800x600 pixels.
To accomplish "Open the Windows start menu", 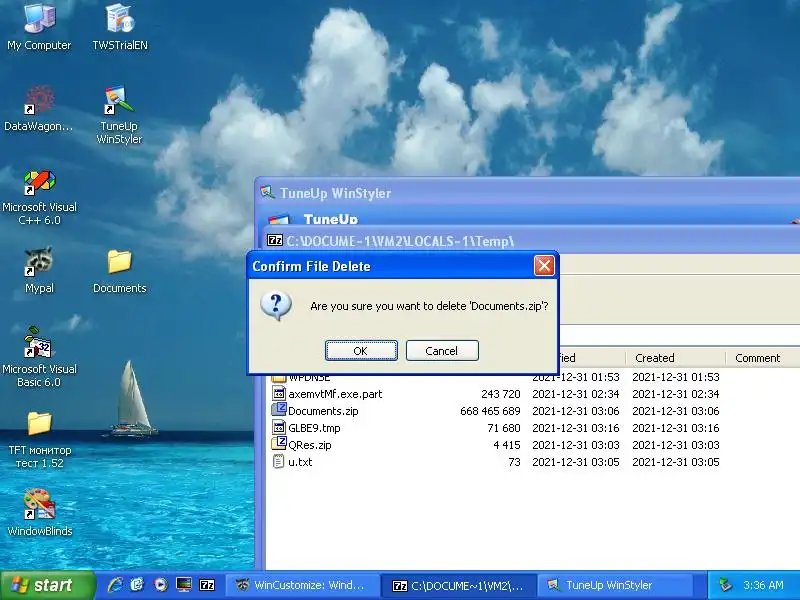I will pos(48,585).
